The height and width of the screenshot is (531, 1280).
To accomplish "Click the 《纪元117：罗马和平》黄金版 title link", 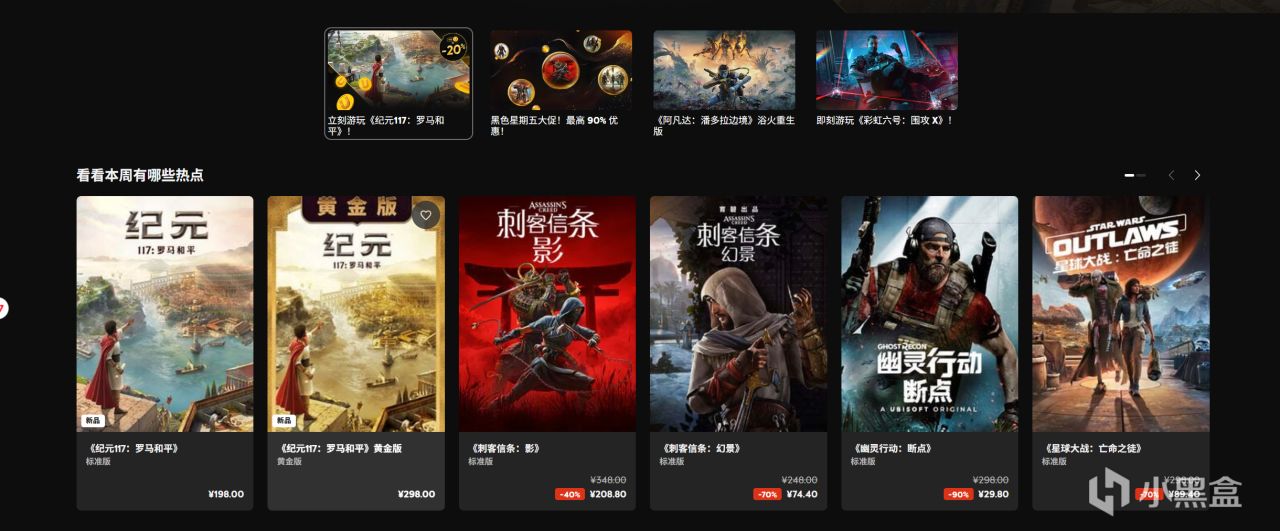I will [339, 449].
